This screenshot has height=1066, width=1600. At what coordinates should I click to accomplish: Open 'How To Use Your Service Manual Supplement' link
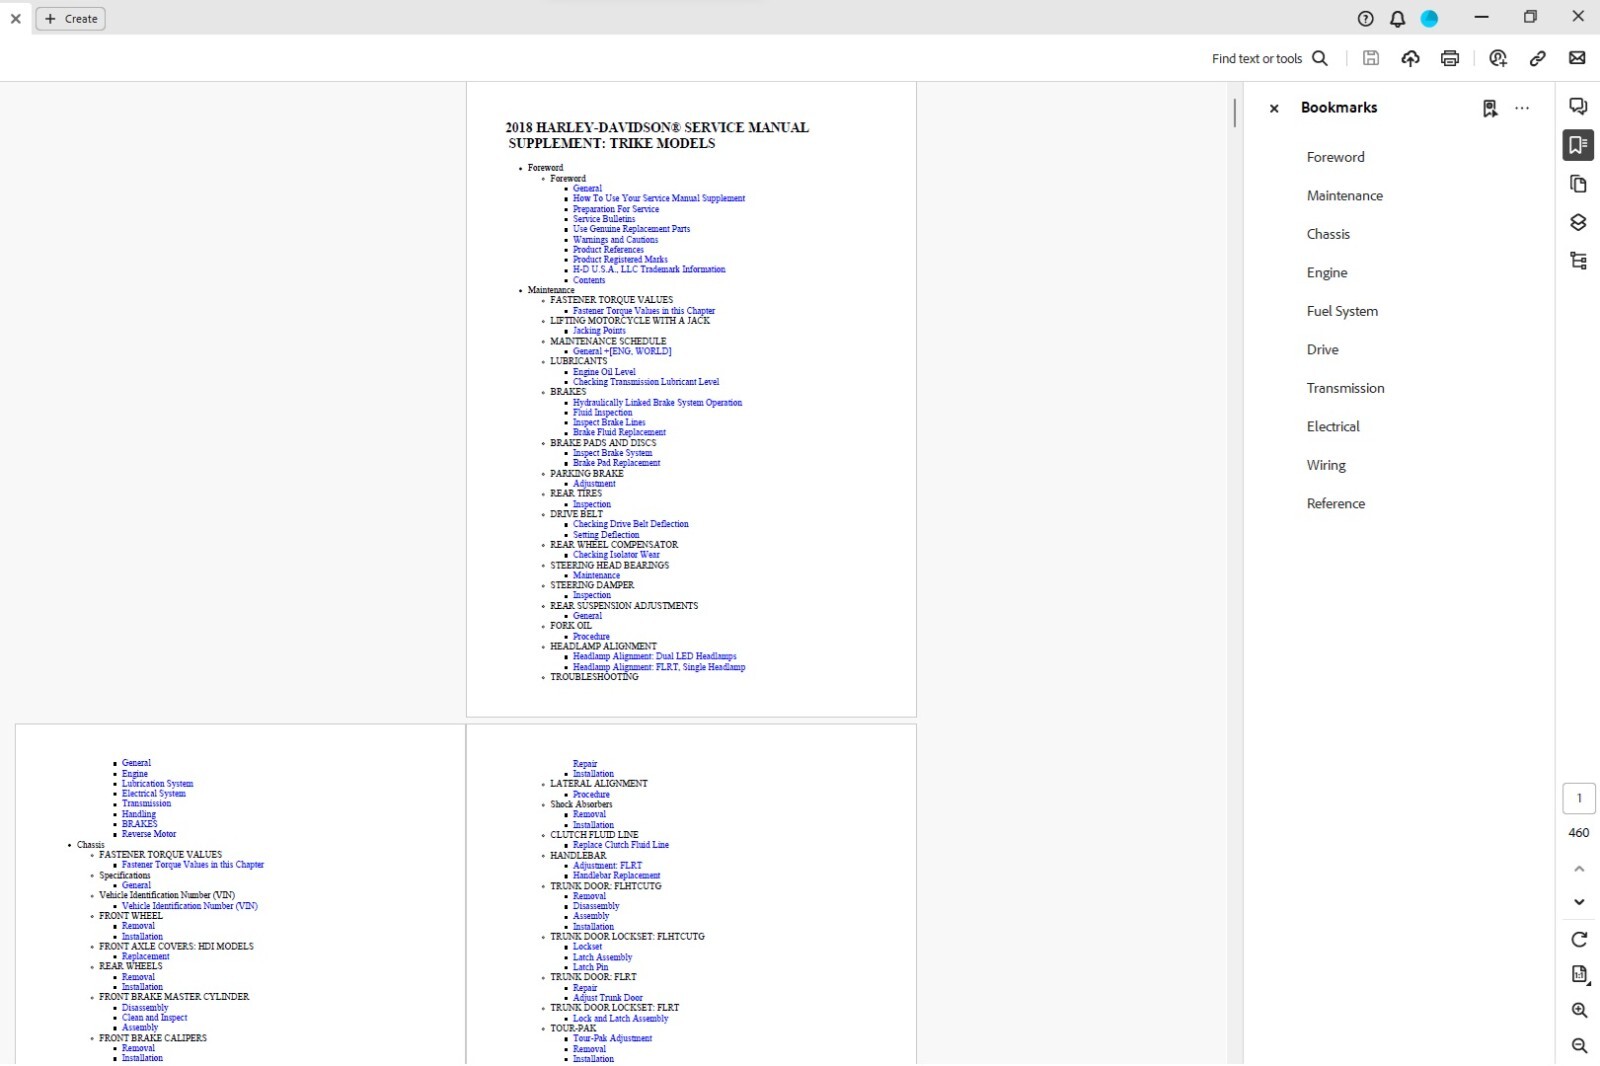tap(659, 198)
